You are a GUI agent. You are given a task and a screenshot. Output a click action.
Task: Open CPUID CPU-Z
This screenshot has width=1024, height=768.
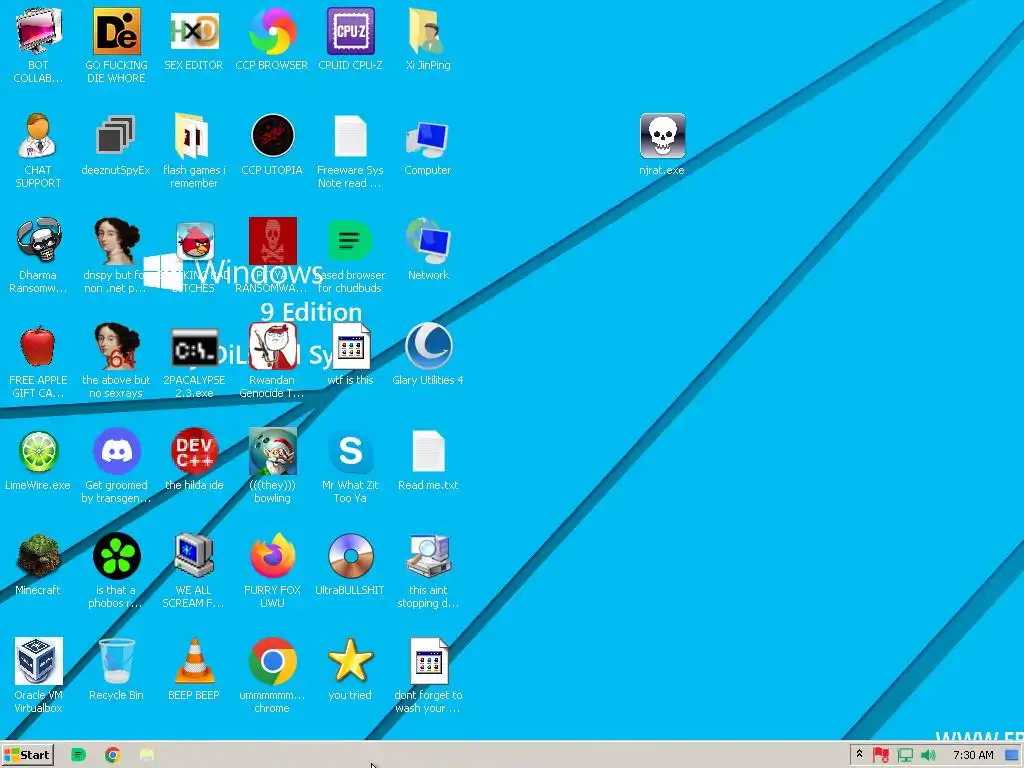click(350, 39)
